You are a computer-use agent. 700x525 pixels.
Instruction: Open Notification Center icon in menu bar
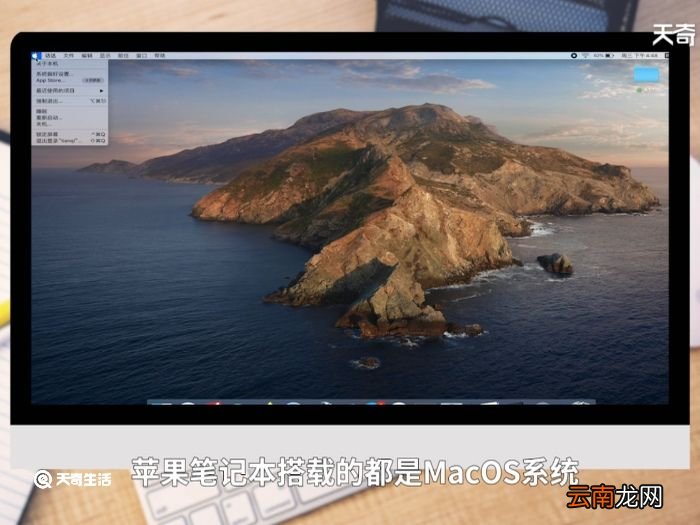666,56
